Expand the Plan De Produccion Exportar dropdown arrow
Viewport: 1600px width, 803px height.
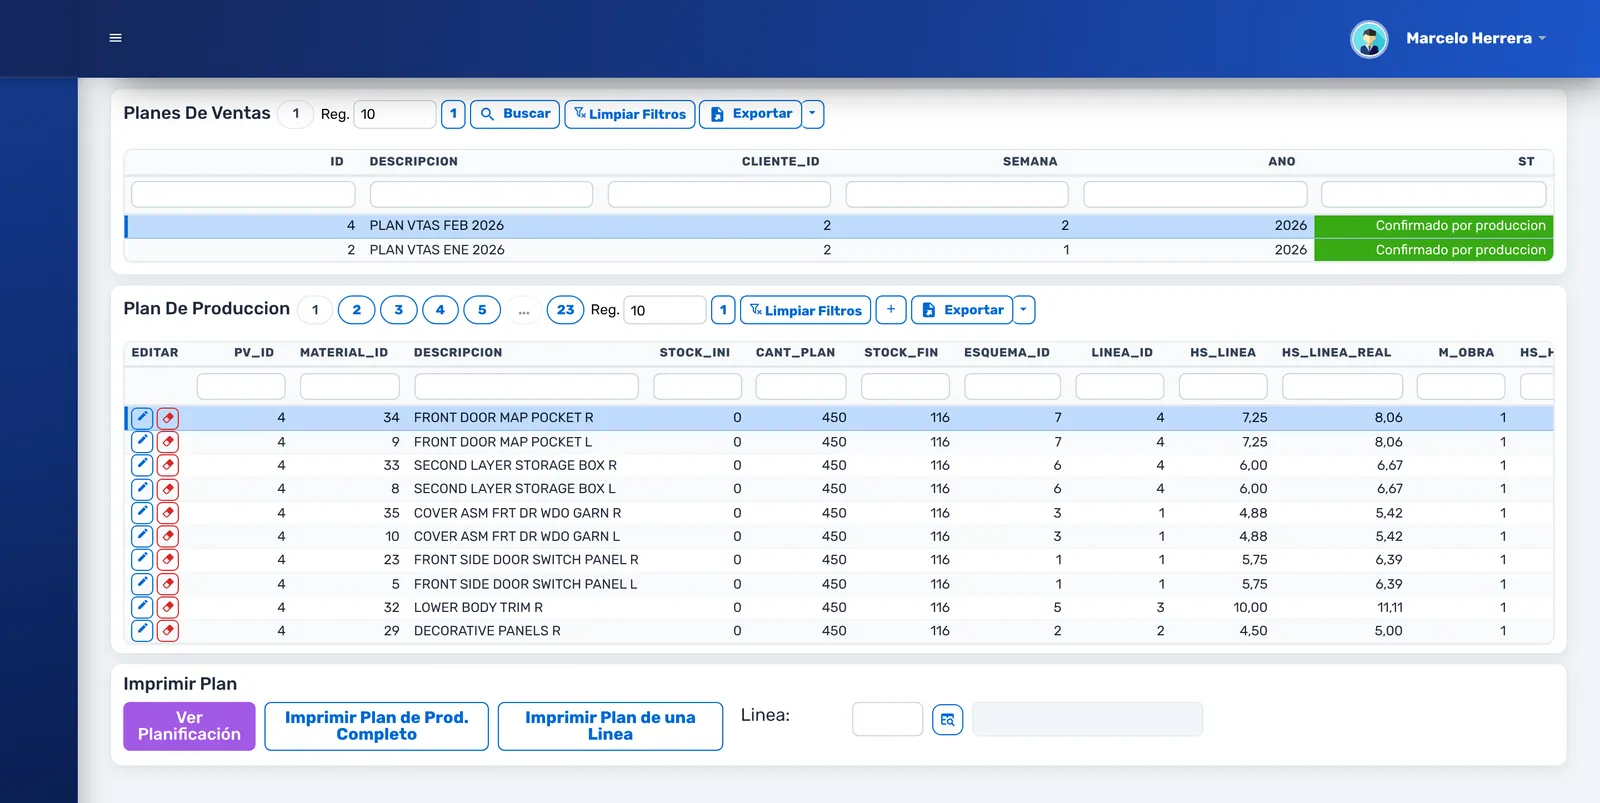[x=1024, y=310]
